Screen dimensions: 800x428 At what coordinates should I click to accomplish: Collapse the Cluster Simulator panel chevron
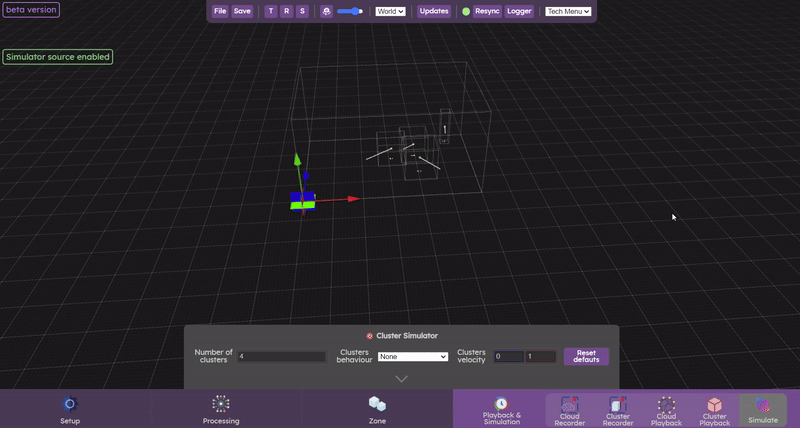tap(401, 379)
